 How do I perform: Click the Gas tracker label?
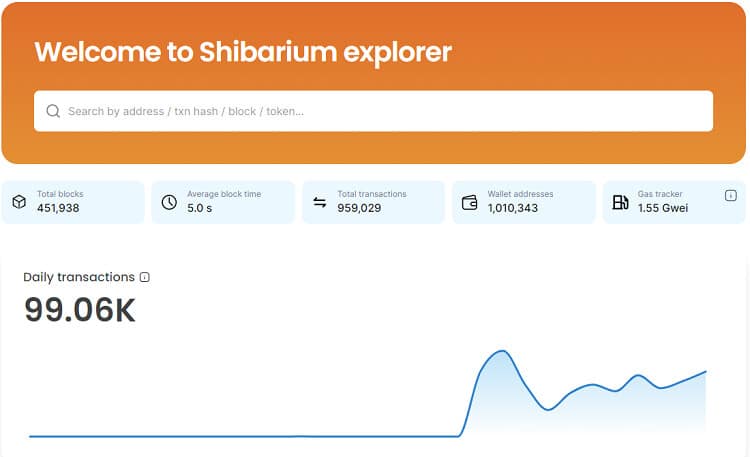pyautogui.click(x=660, y=194)
